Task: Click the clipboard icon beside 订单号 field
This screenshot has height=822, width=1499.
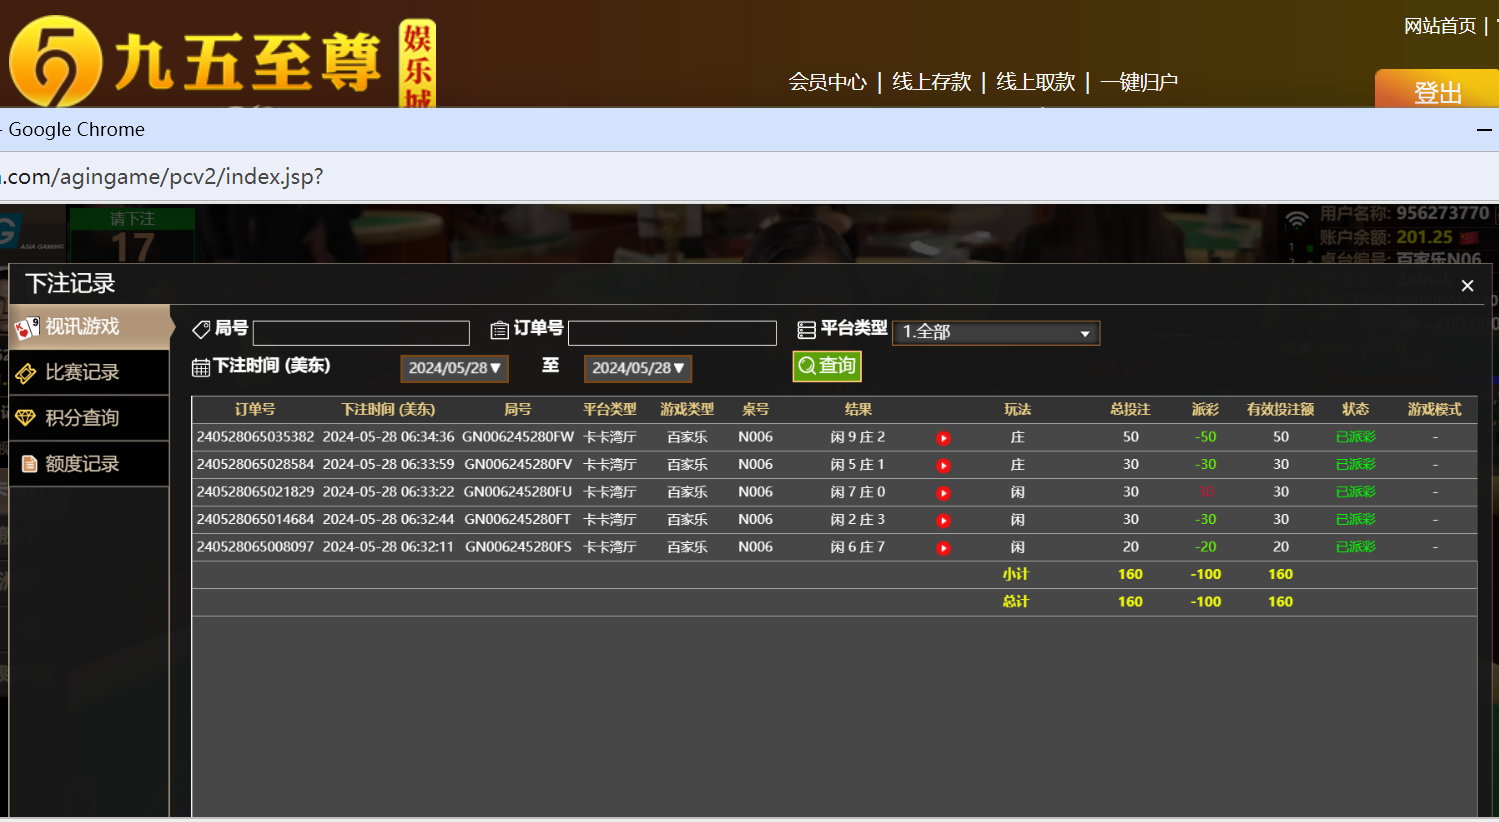Action: click(x=499, y=328)
